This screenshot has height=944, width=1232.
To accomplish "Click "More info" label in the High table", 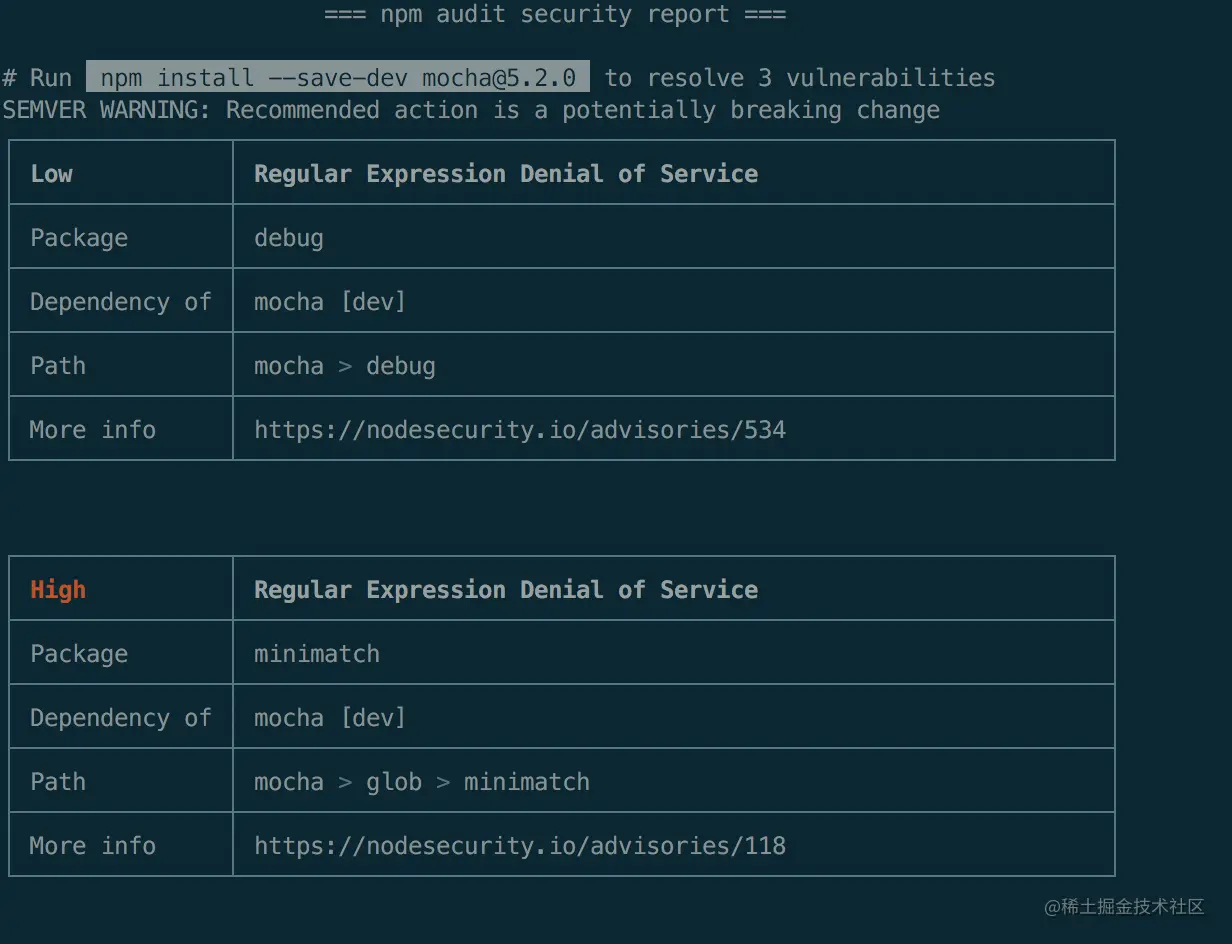I will 93,846.
